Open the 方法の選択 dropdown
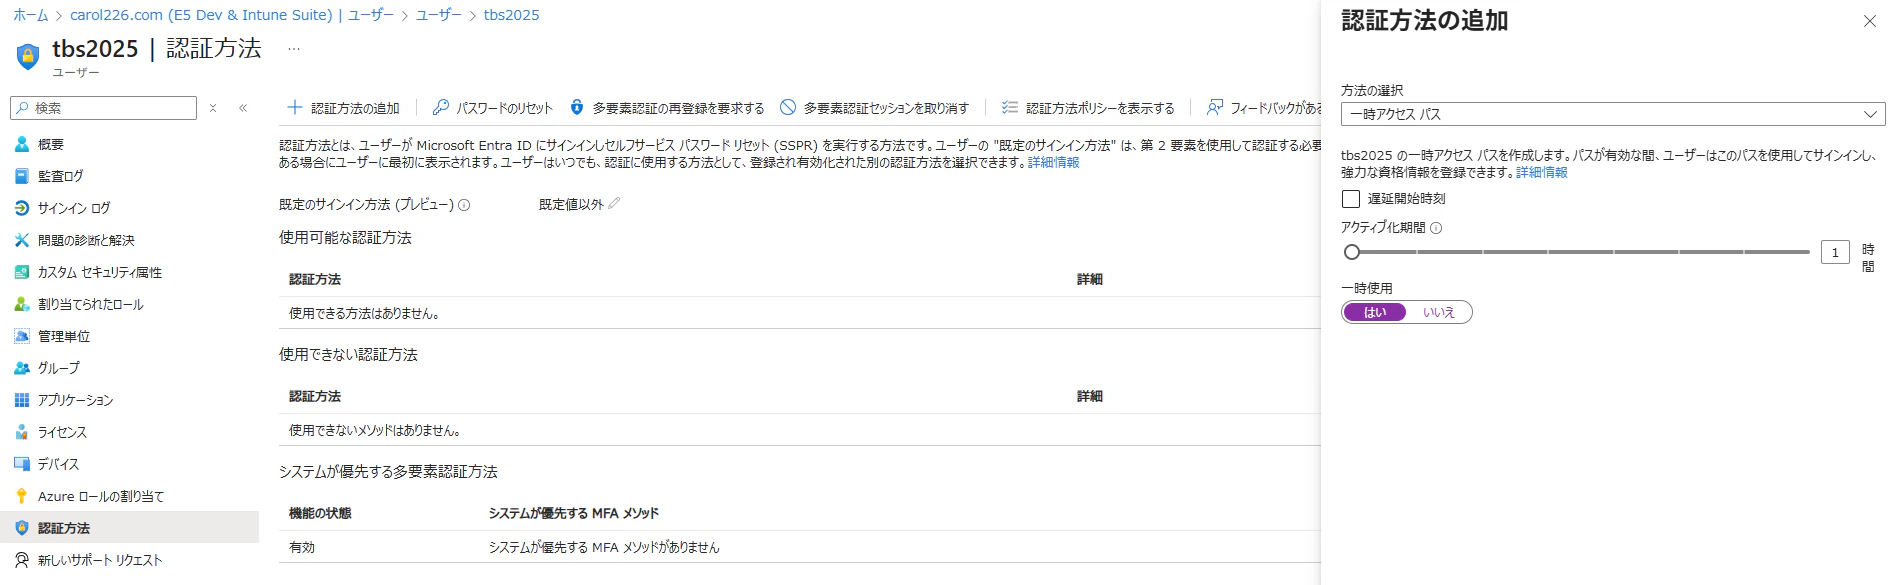 tap(1613, 114)
